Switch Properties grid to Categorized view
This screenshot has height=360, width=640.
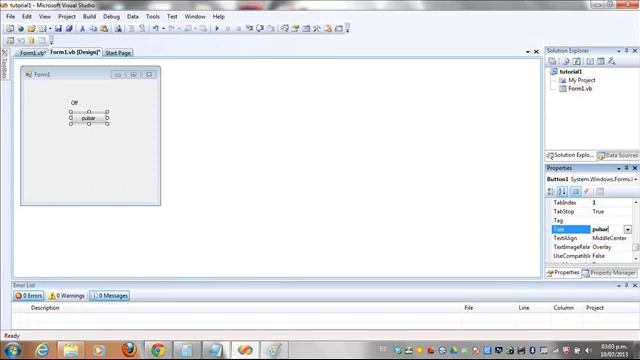pyautogui.click(x=551, y=191)
